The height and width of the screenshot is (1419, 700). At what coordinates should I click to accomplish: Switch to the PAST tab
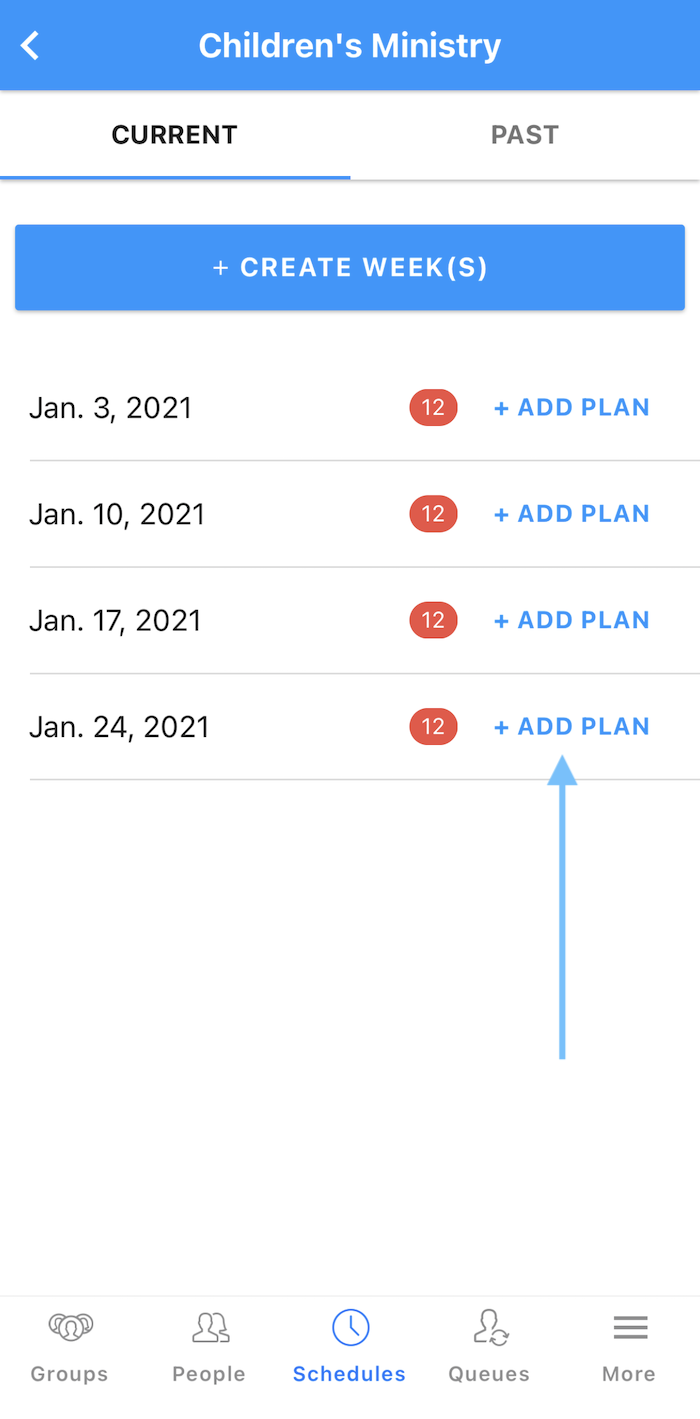click(x=524, y=134)
